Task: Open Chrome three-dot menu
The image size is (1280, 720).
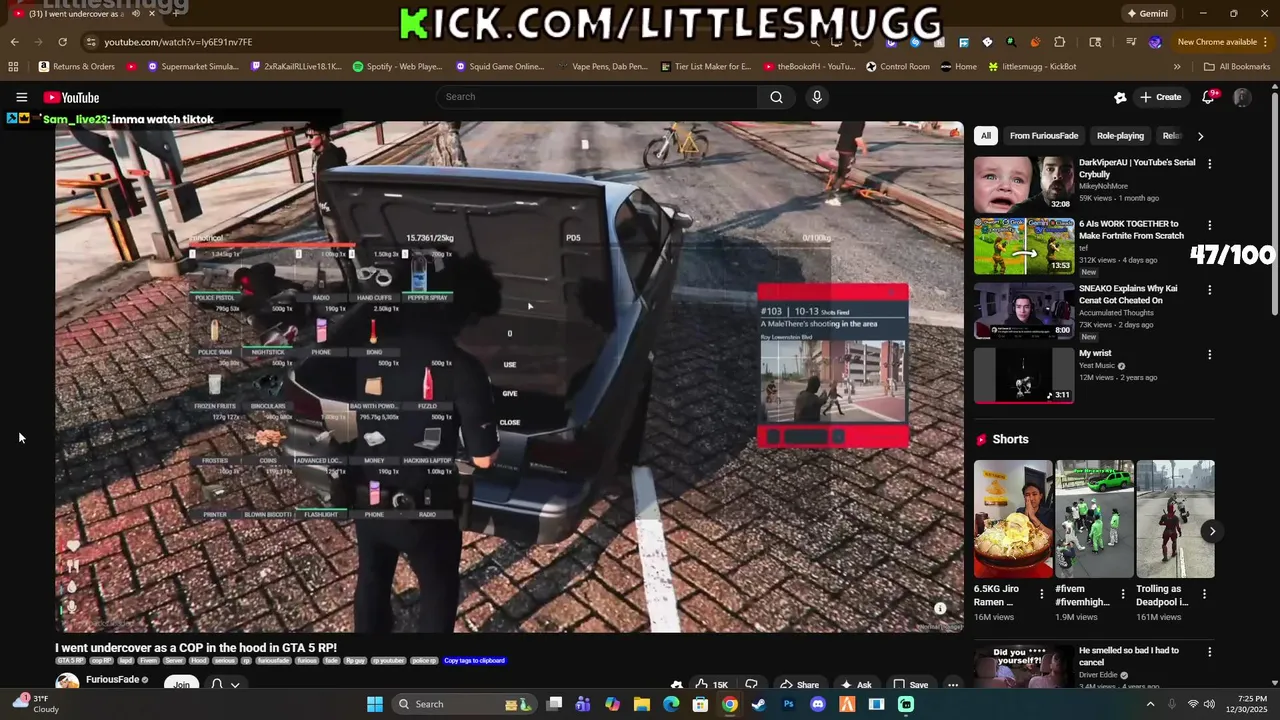Action: point(1266,42)
